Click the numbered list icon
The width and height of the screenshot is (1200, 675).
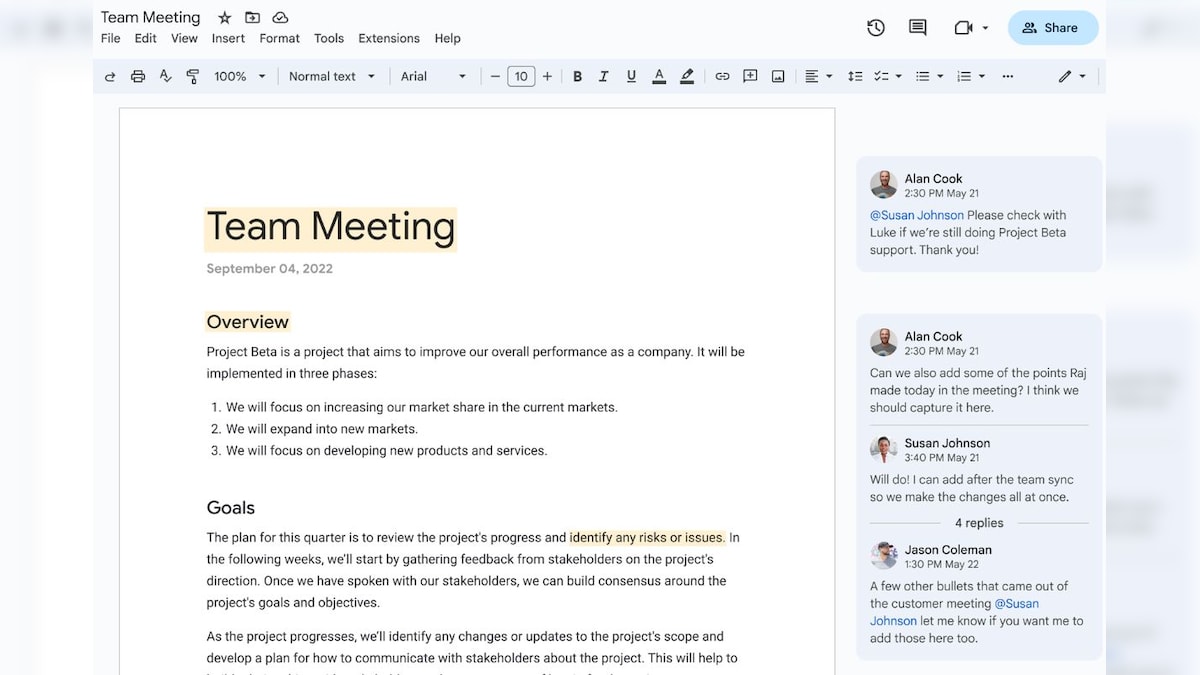964,76
